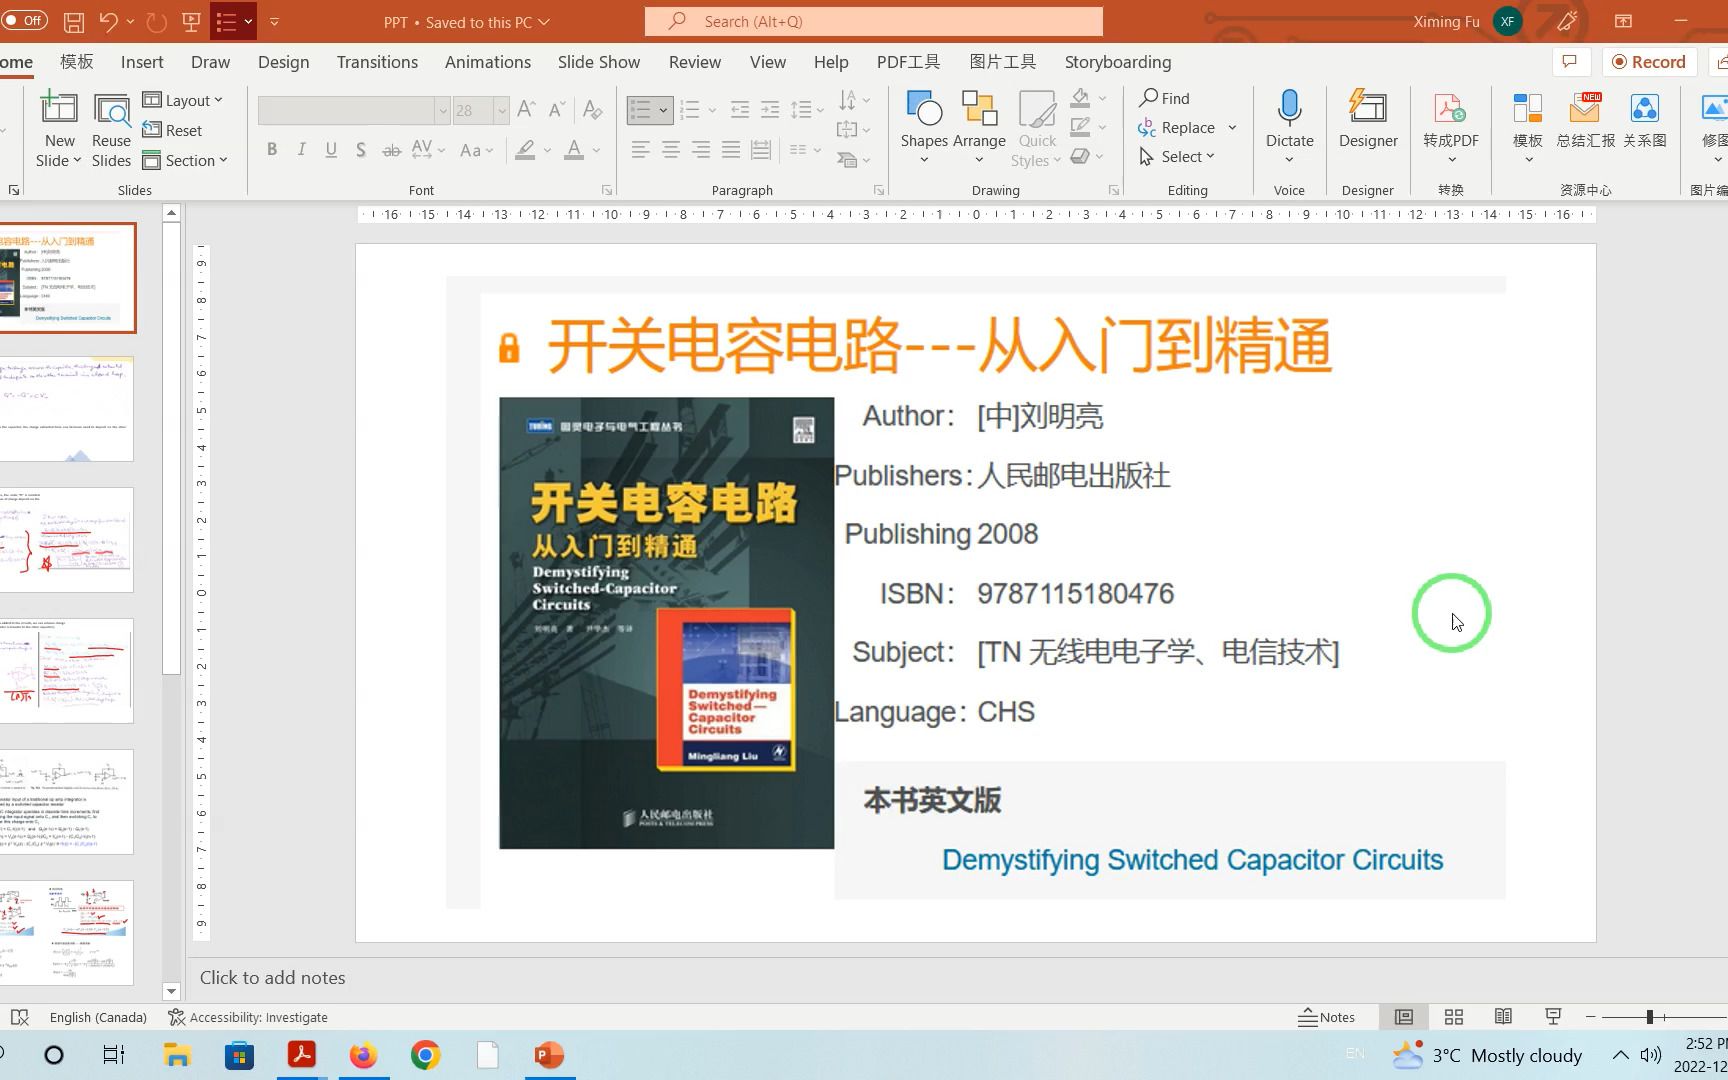Click the zoom slider handle
This screenshot has width=1728, height=1080.
click(x=1649, y=1017)
